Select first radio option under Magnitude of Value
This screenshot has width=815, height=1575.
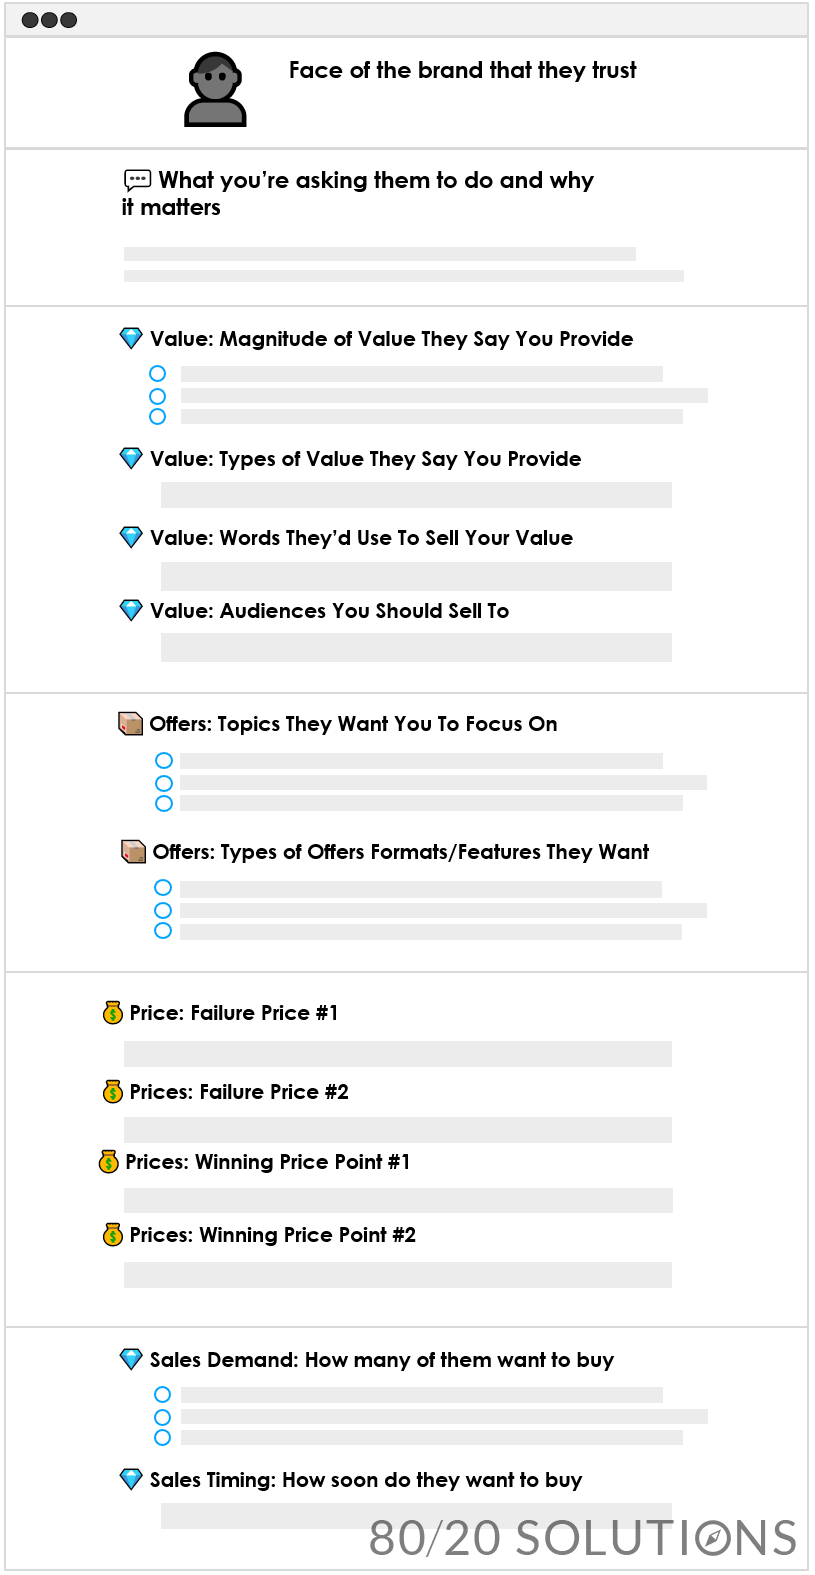coord(157,373)
